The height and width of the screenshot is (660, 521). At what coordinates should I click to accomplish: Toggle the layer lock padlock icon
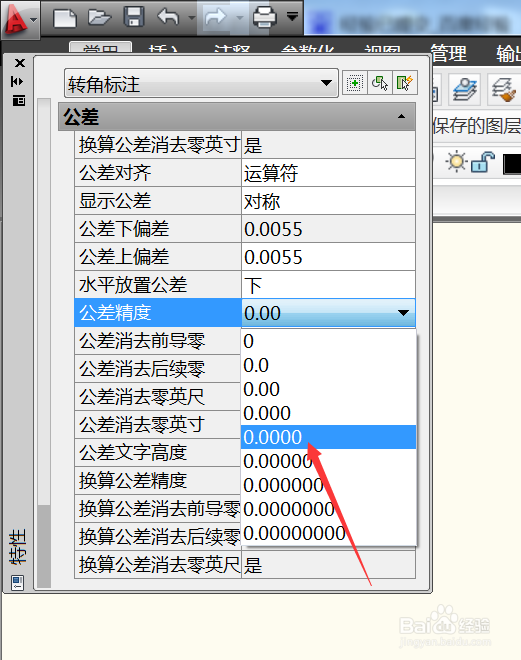(x=482, y=162)
